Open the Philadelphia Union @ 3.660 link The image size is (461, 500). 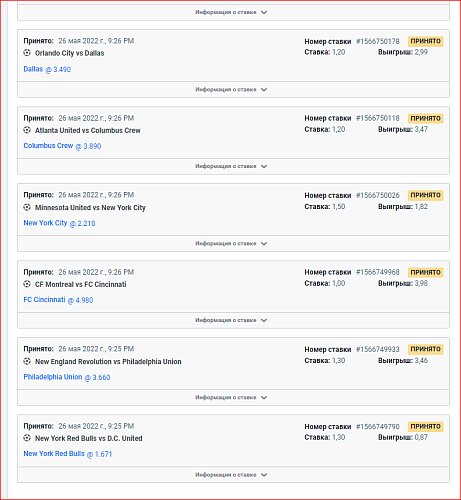pyautogui.click(x=67, y=377)
